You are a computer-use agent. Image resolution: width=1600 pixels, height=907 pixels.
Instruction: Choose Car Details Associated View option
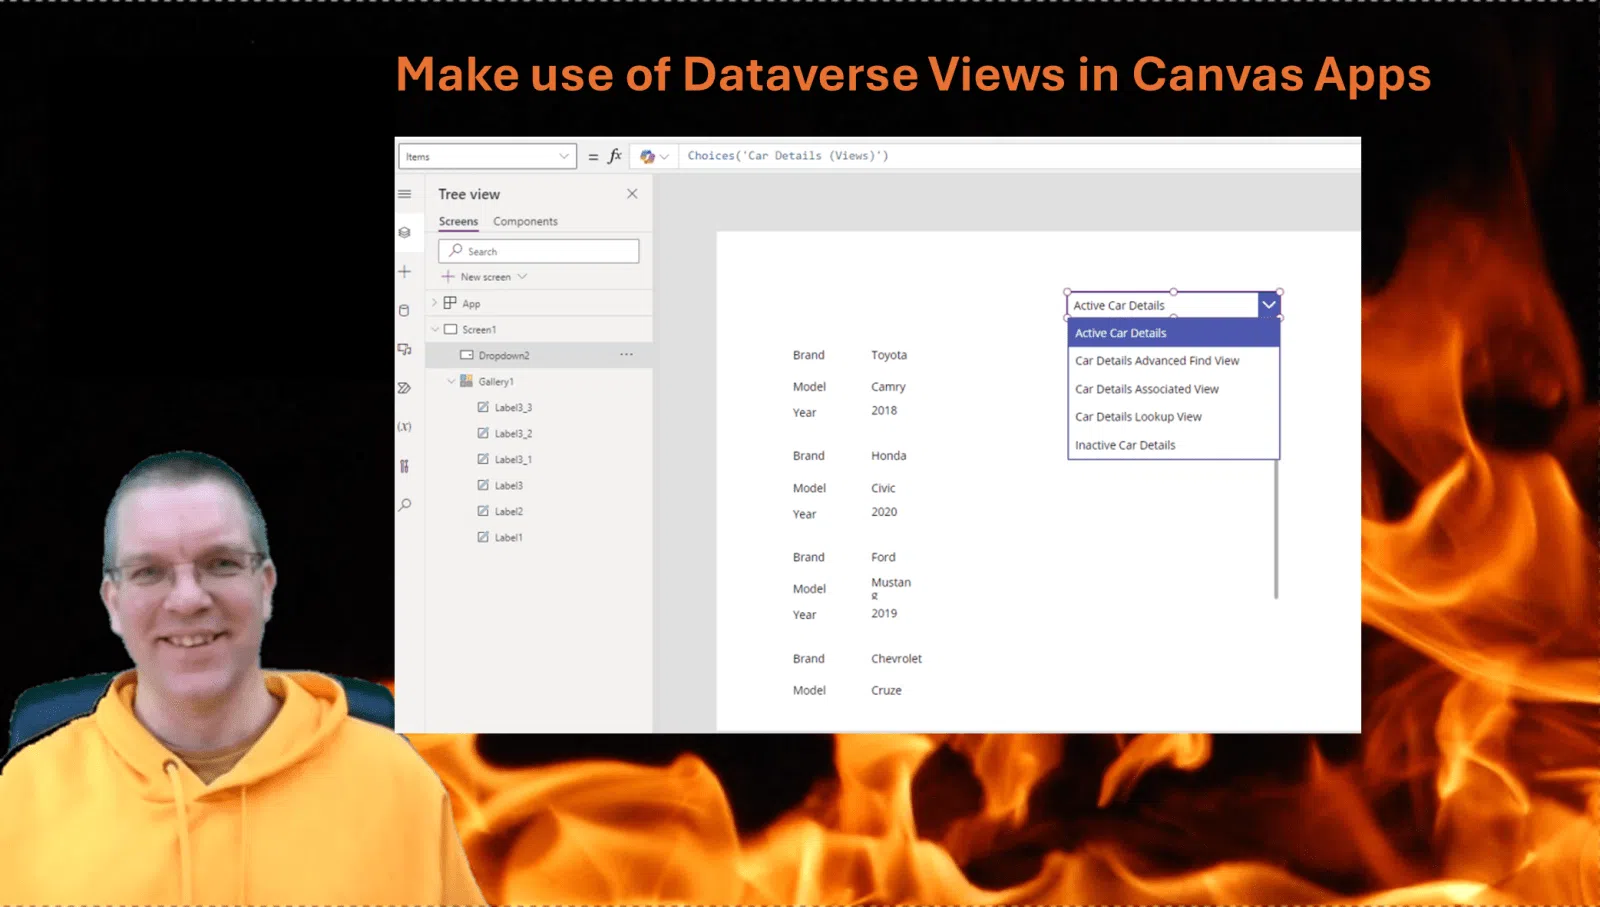point(1174,389)
